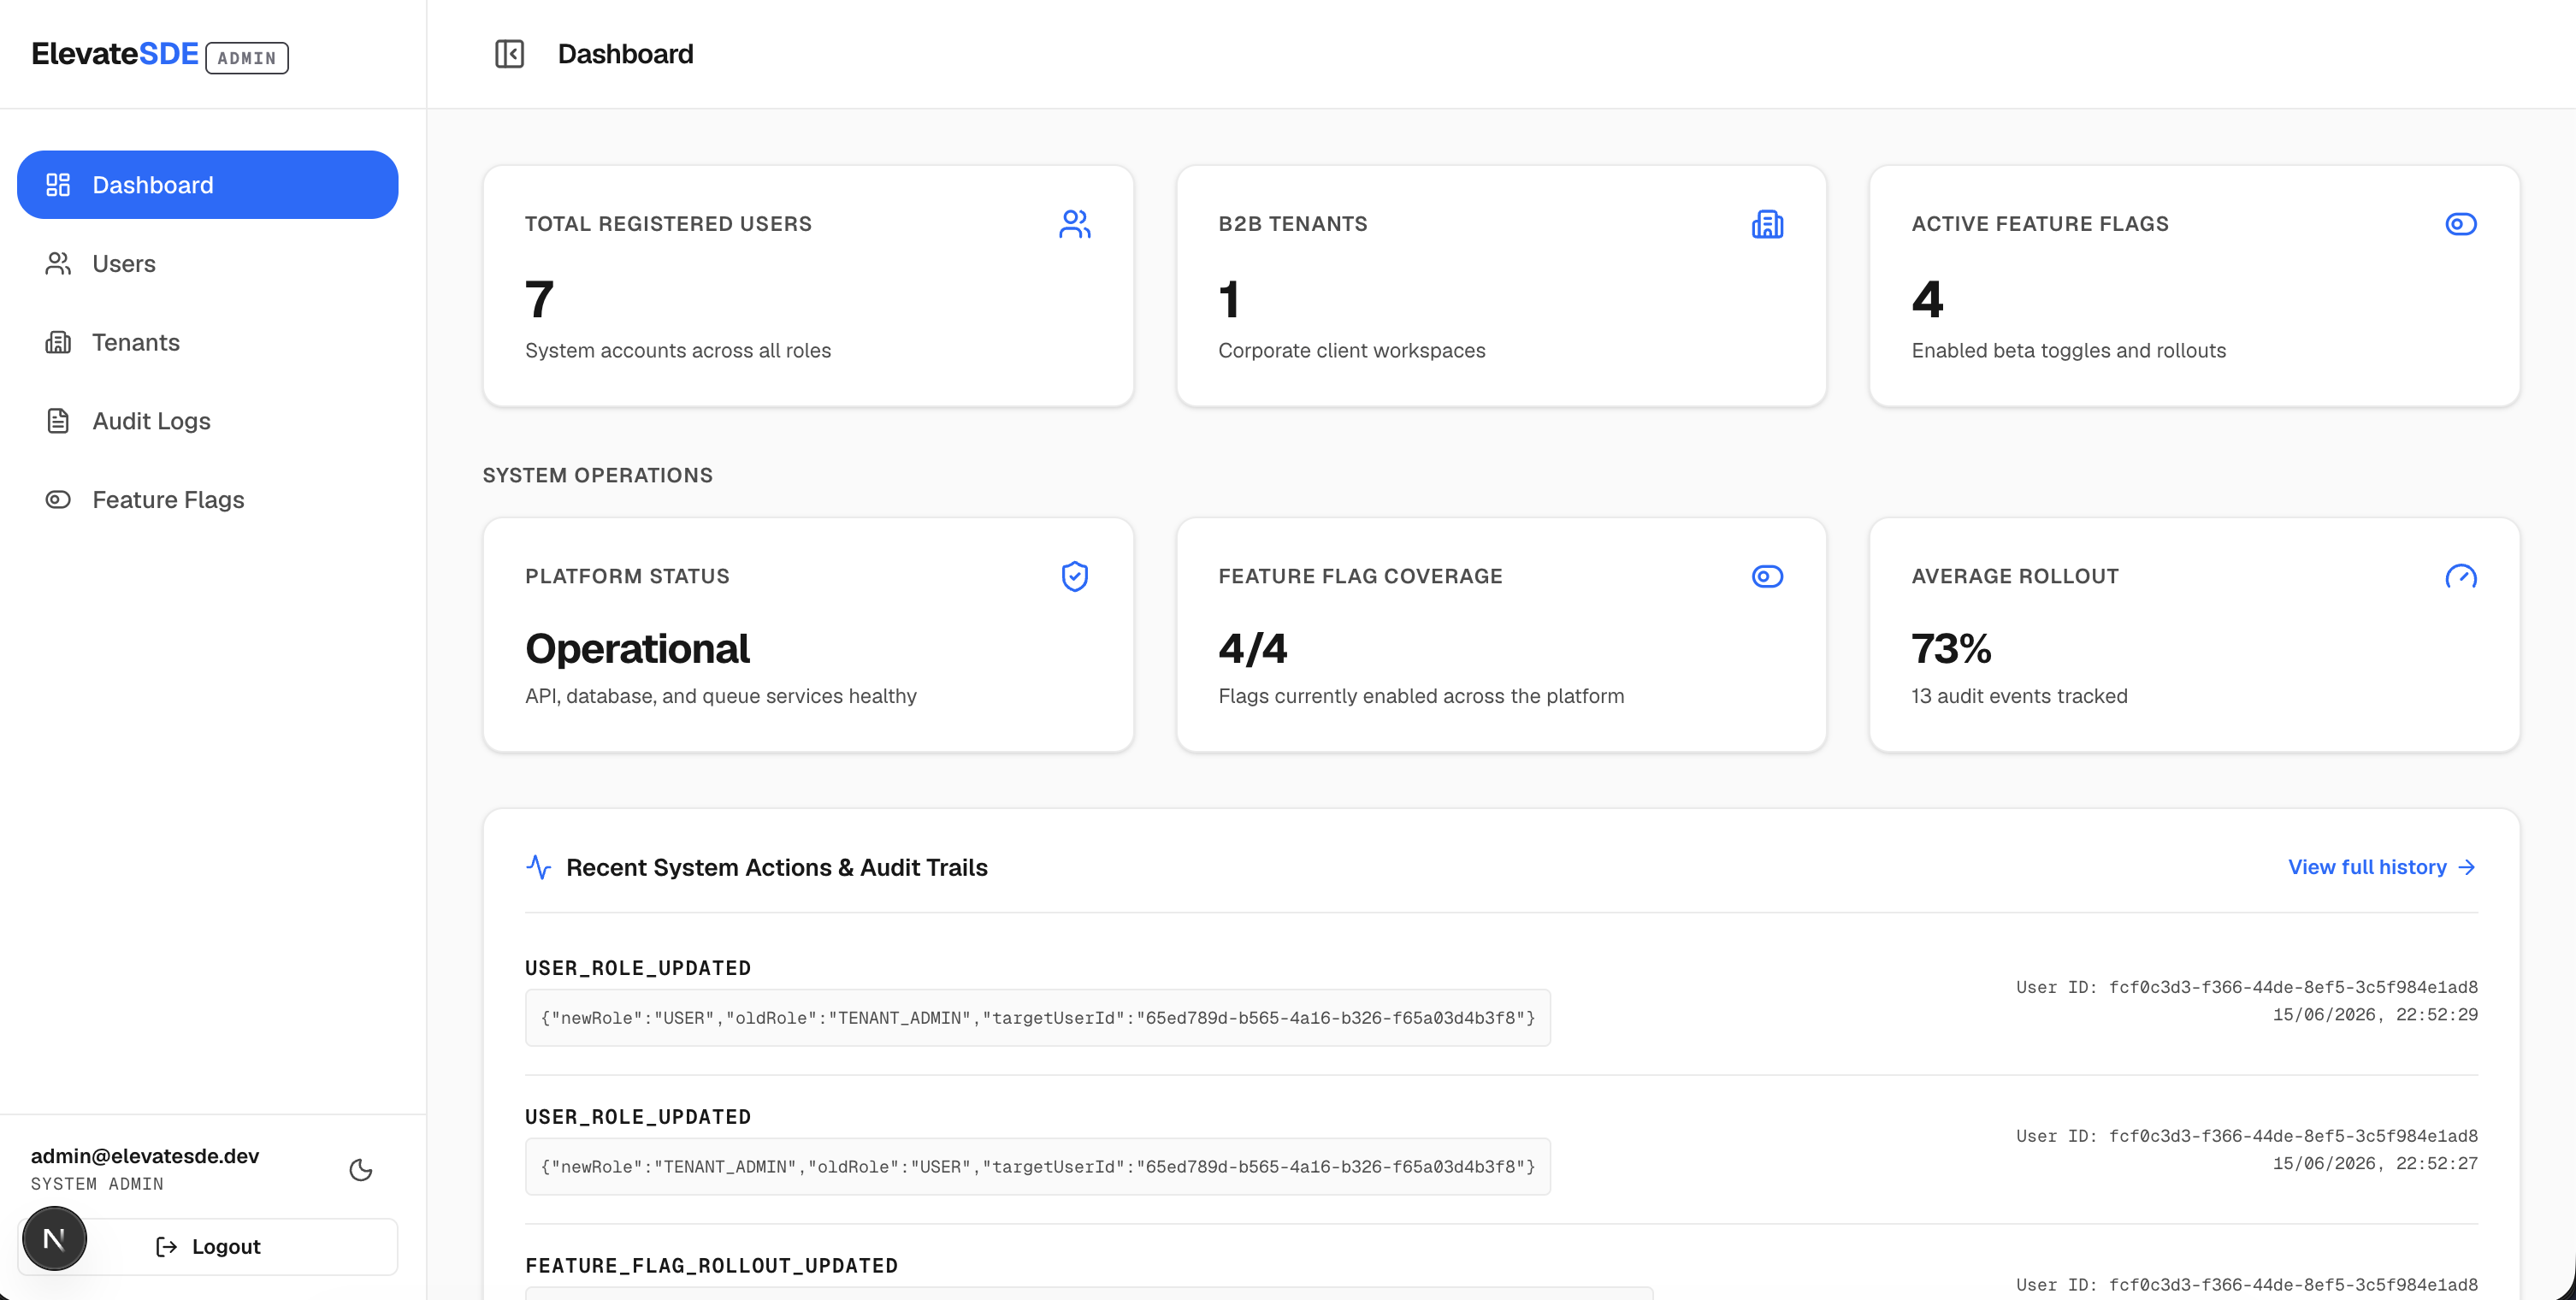
Task: Click the arrow next to View full history
Action: click(x=2467, y=867)
